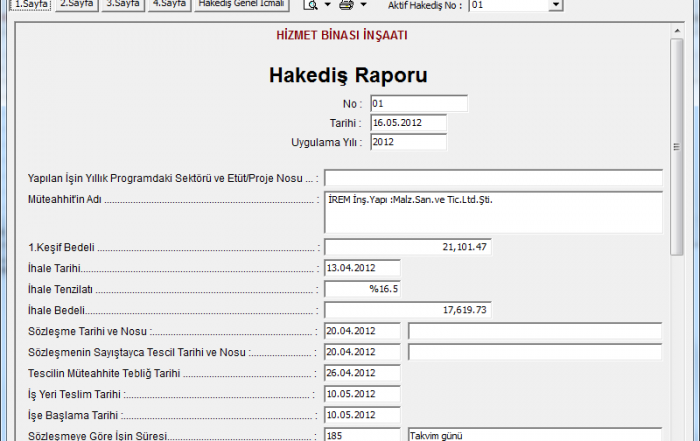Screen dimensions: 700x441
Task: Open the print preview dropdown arrow
Action: (327, 5)
